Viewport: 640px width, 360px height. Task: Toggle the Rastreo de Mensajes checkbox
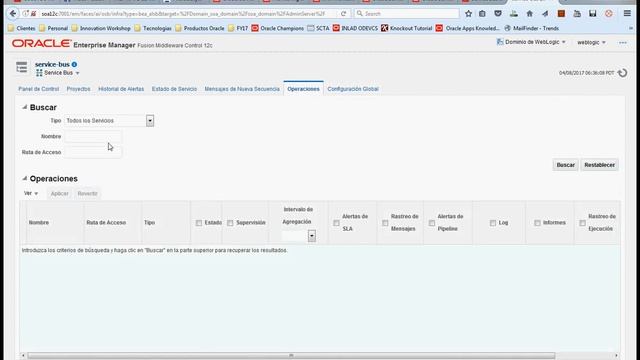385,223
